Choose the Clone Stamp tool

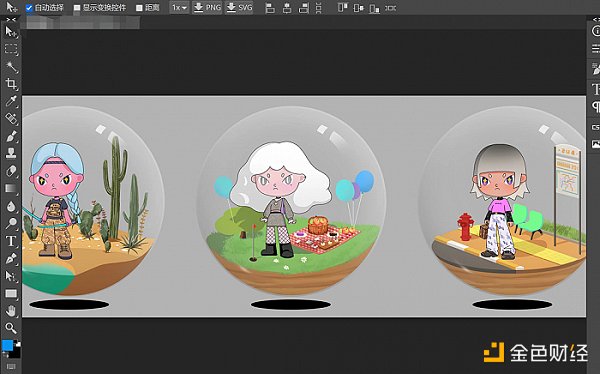[11, 153]
